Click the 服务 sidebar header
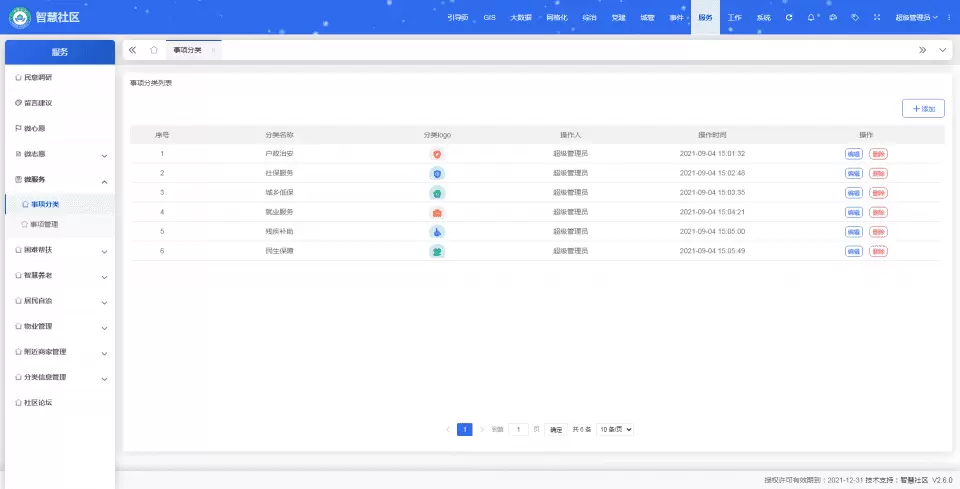960x489 pixels. 59,52
